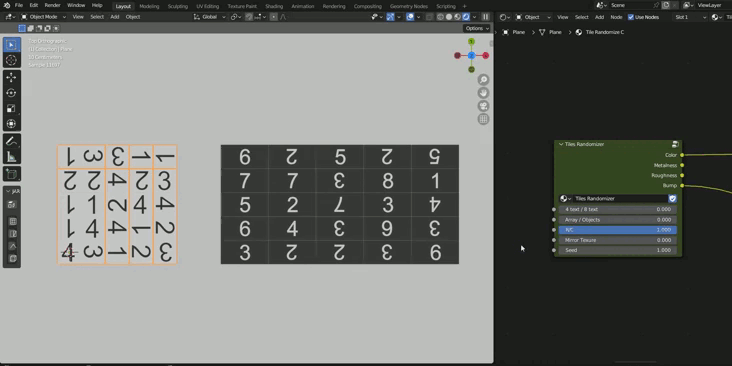Click the ViewLayer name field
This screenshot has width=732, height=366.
click(x=712, y=6)
